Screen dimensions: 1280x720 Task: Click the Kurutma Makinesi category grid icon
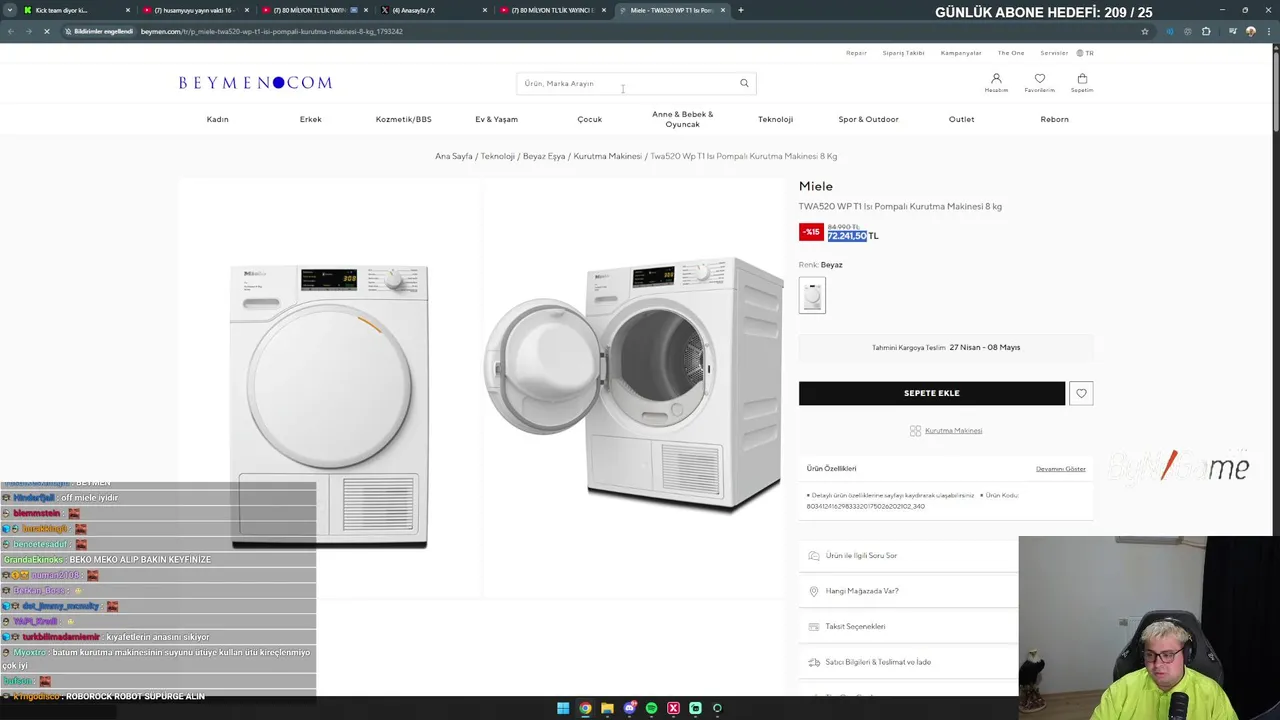[915, 431]
